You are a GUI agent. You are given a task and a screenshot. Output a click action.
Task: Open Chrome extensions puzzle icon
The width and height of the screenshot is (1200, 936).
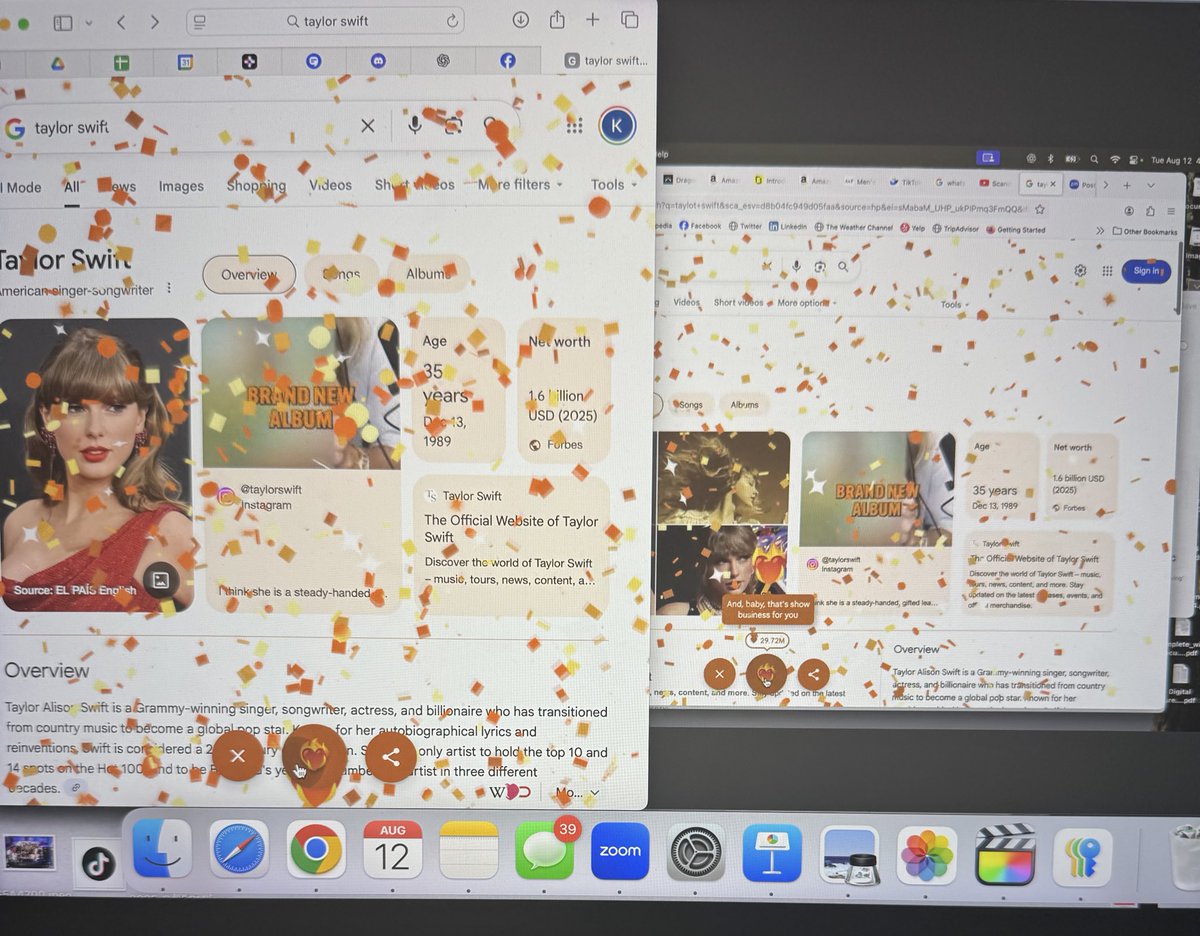(1150, 210)
